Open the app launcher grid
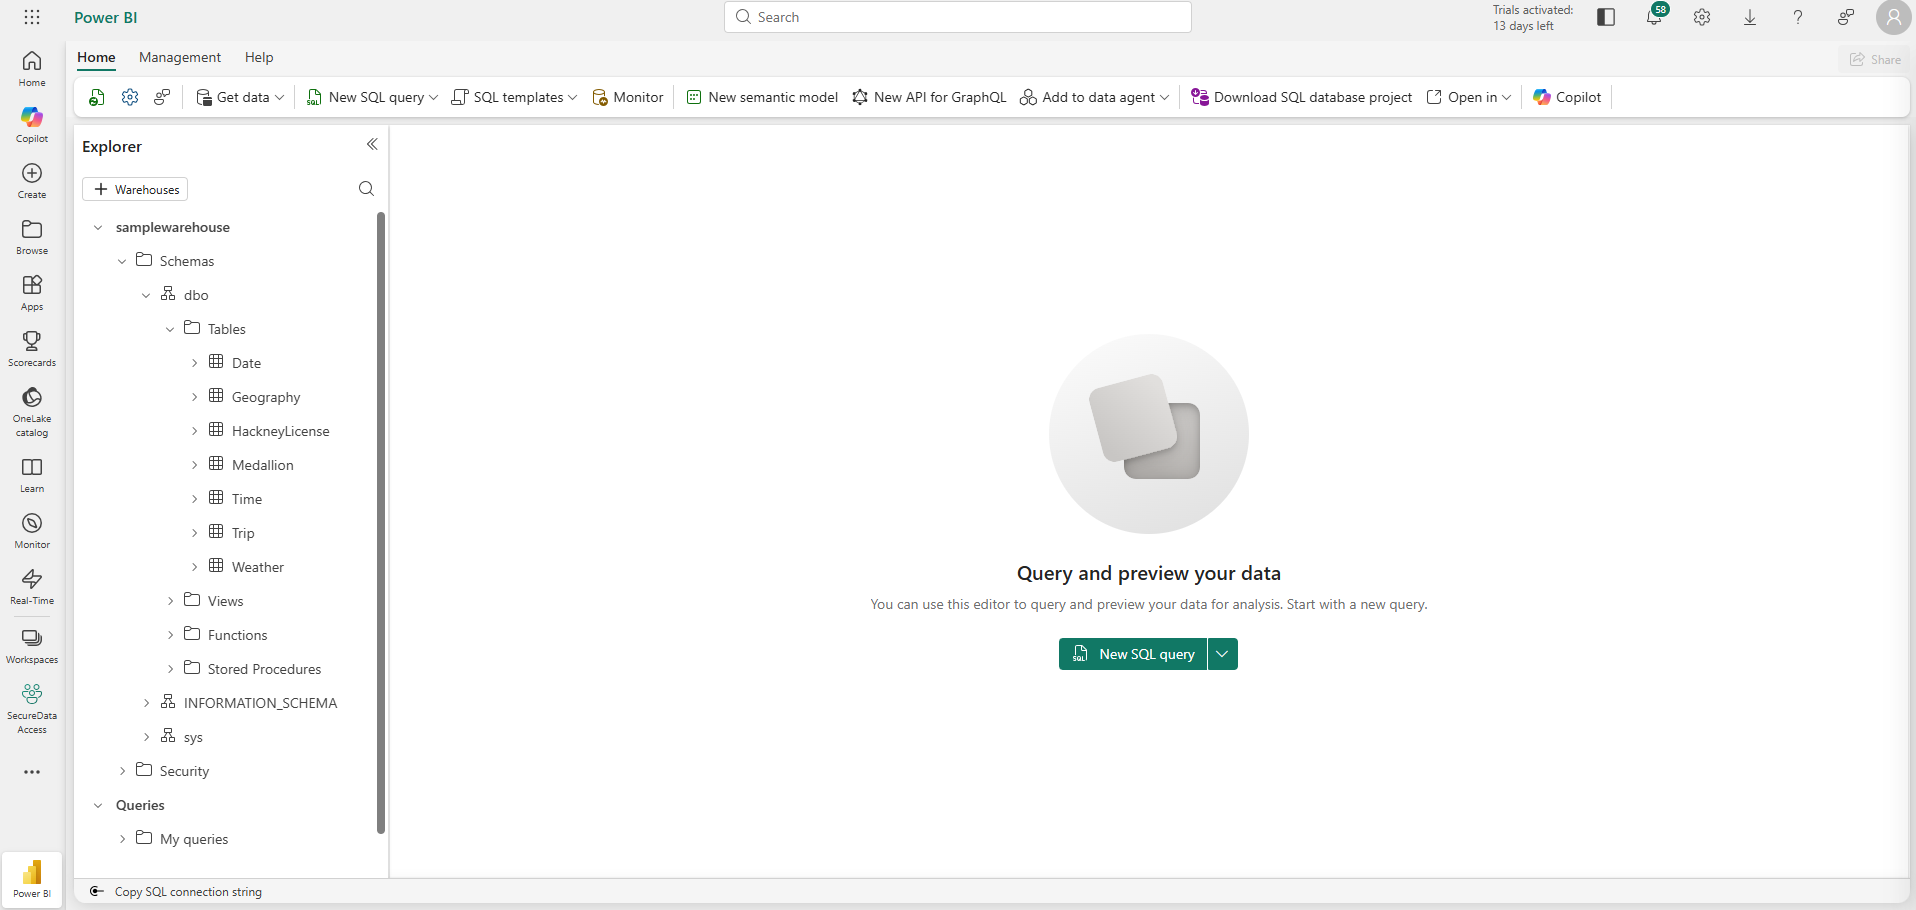 coord(32,17)
